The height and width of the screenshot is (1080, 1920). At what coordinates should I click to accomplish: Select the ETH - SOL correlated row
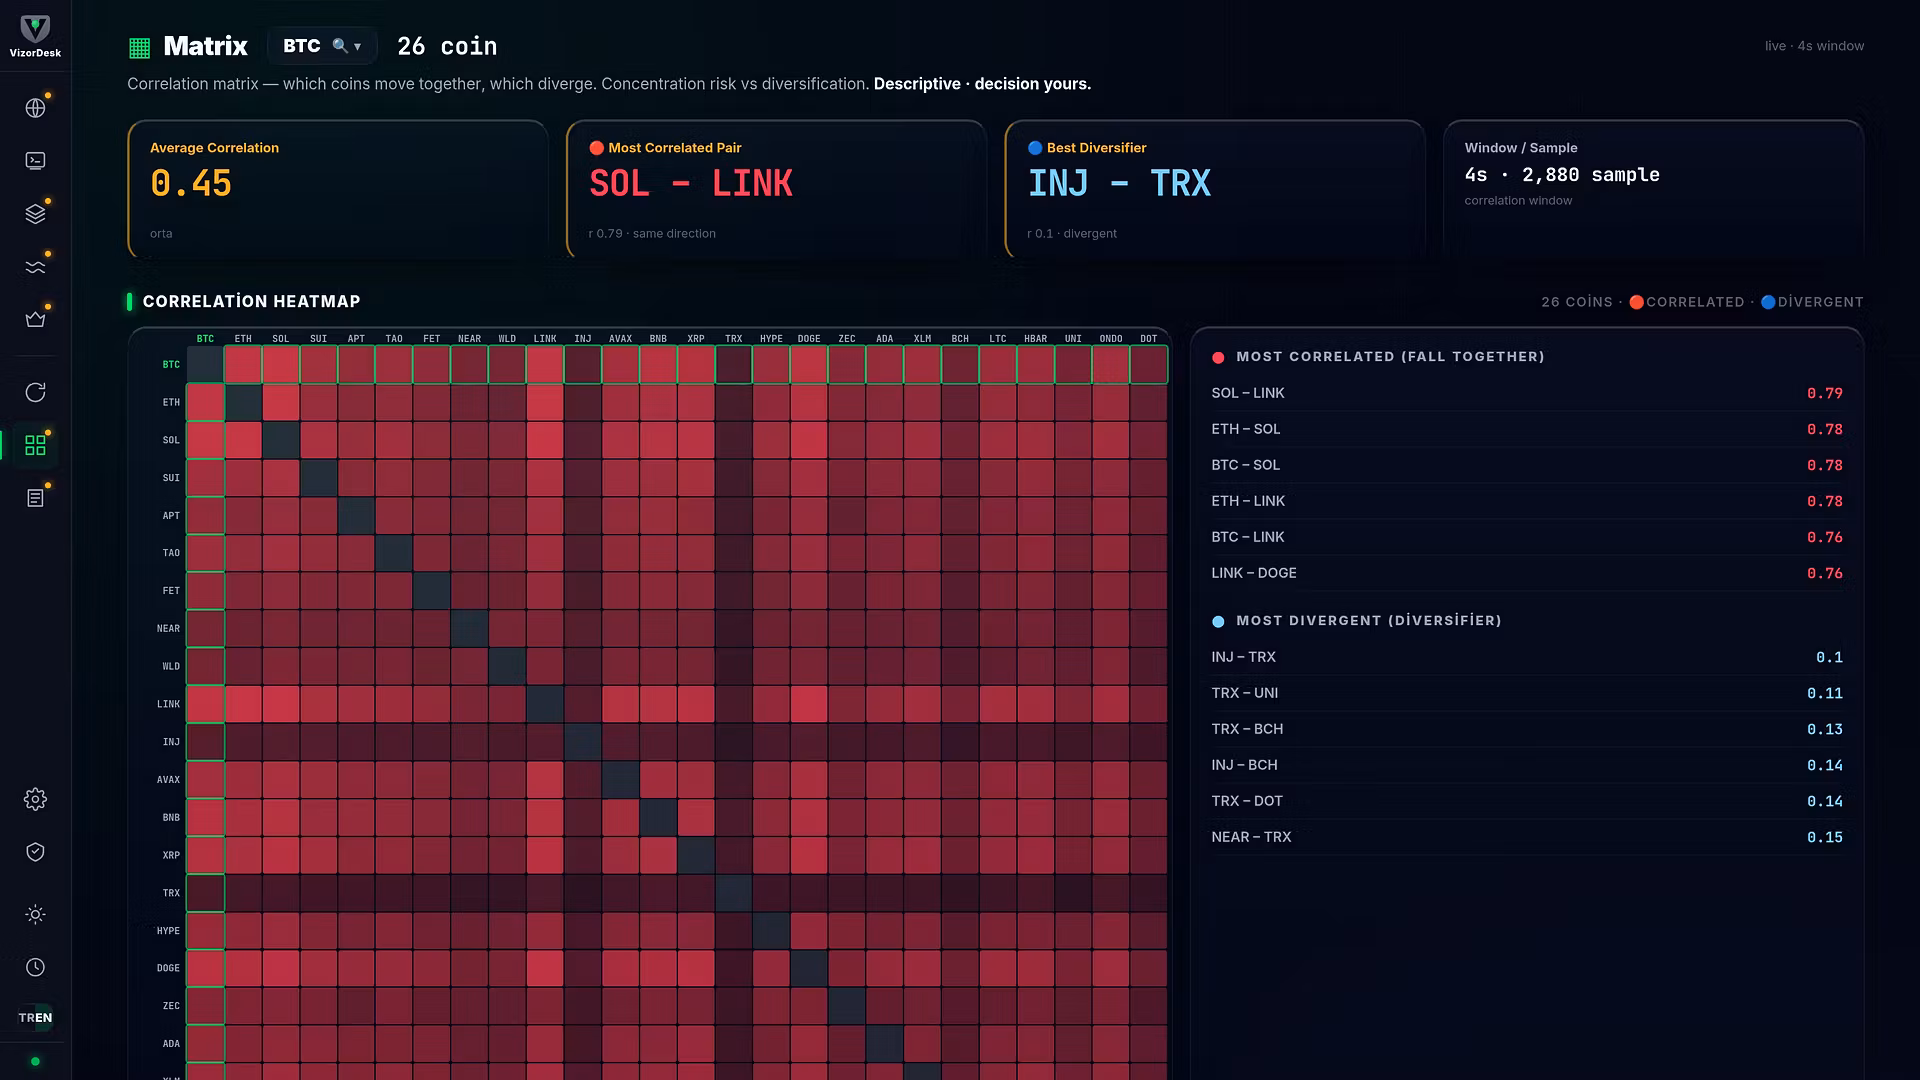click(x=1527, y=429)
